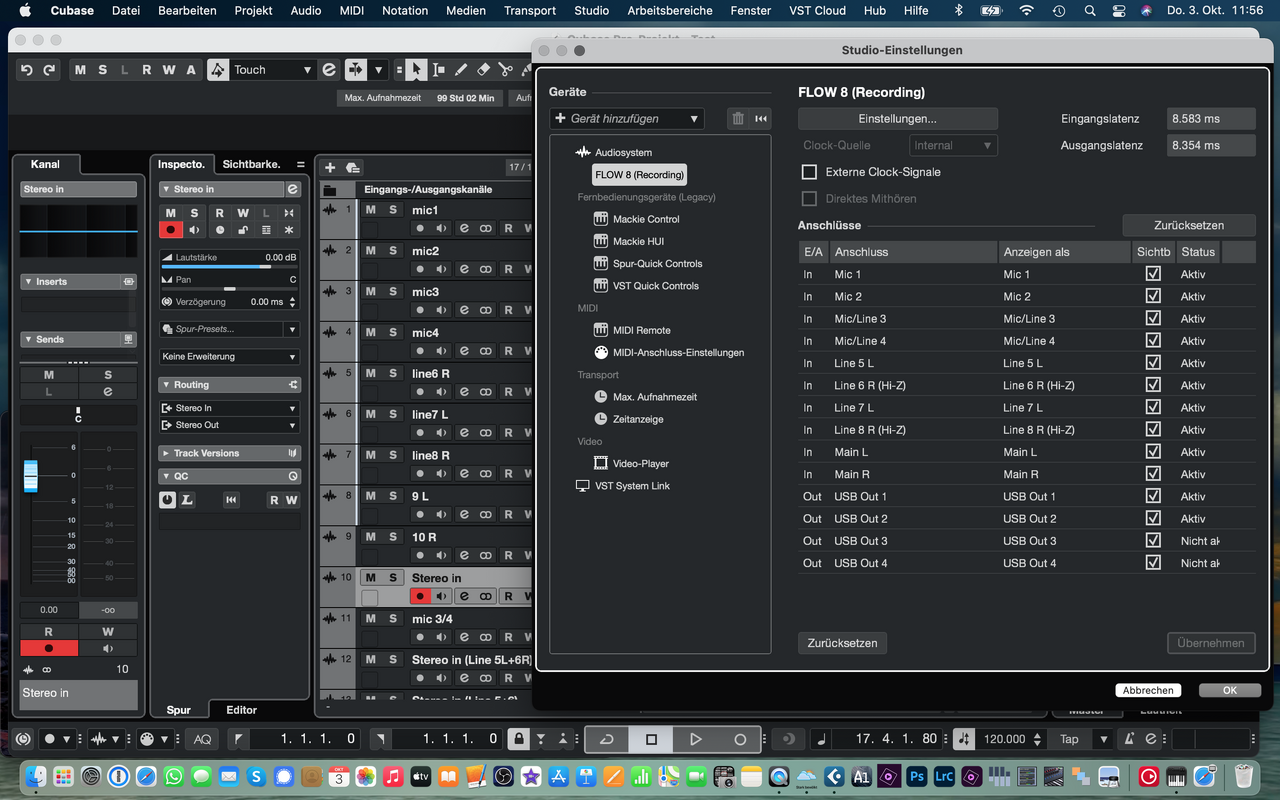Click the reset devices icon beside trash
The height and width of the screenshot is (800, 1280).
point(761,119)
